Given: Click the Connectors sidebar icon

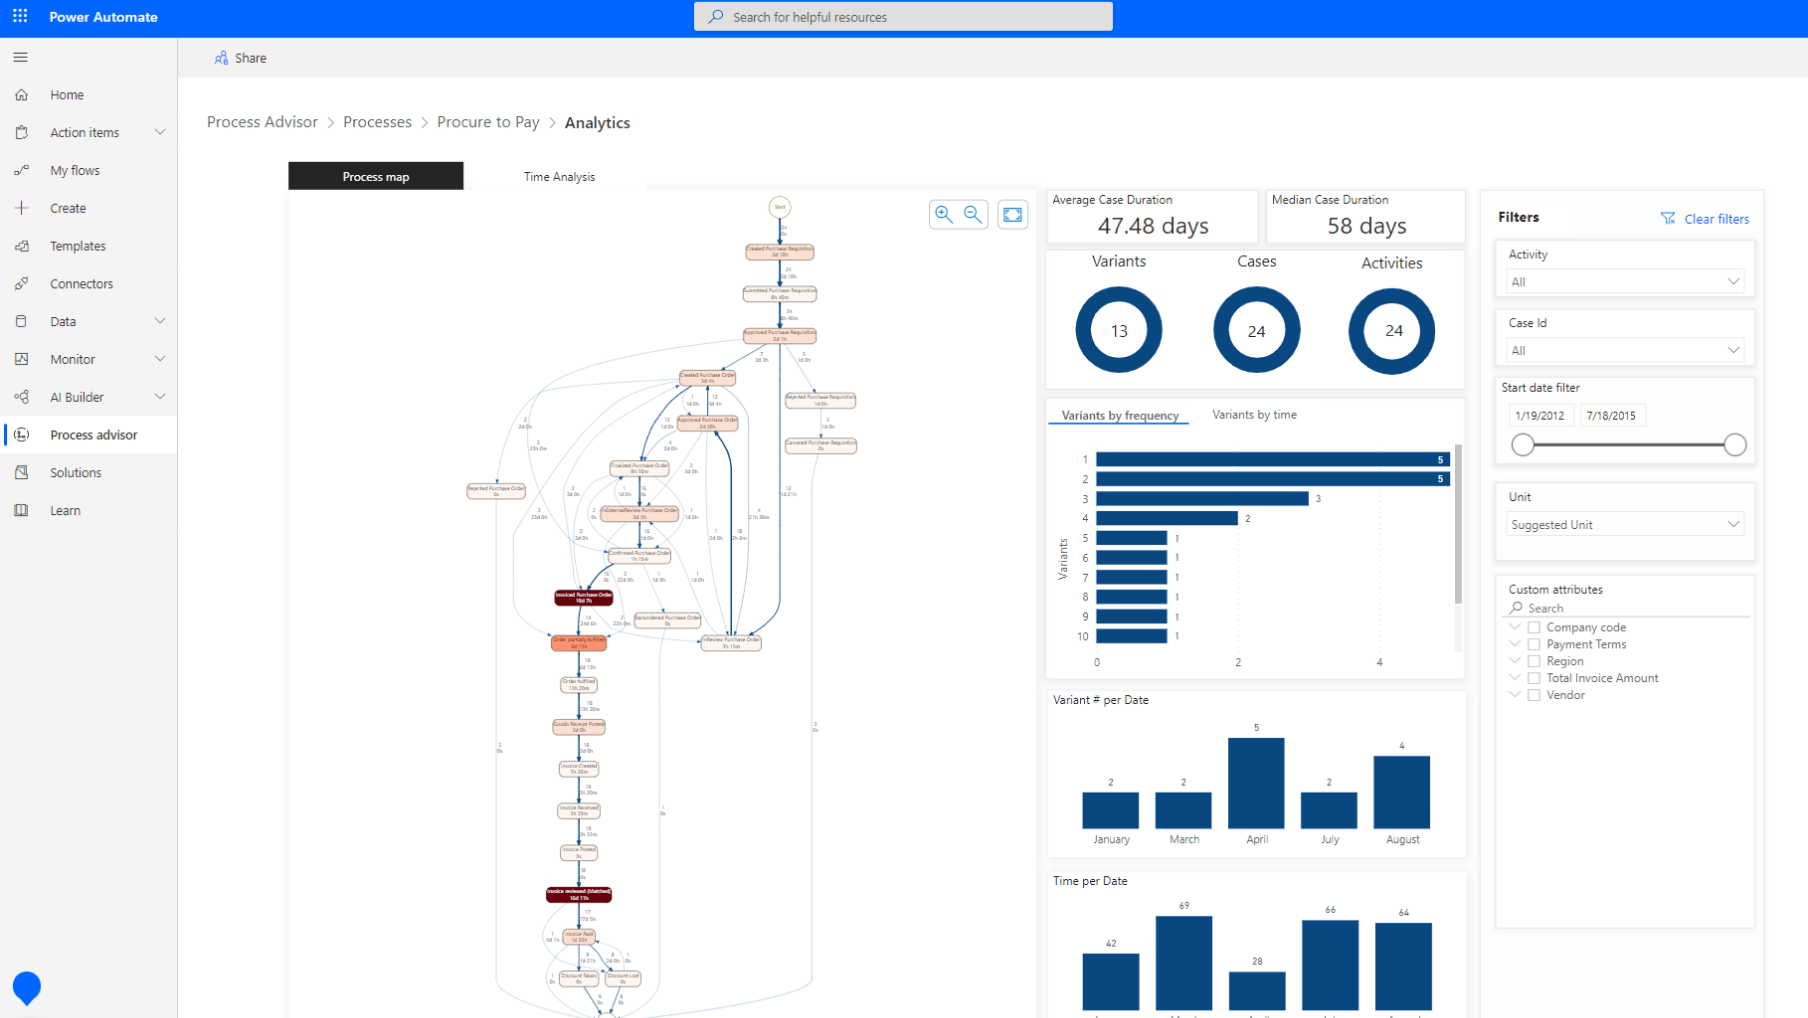Looking at the screenshot, I should (22, 284).
